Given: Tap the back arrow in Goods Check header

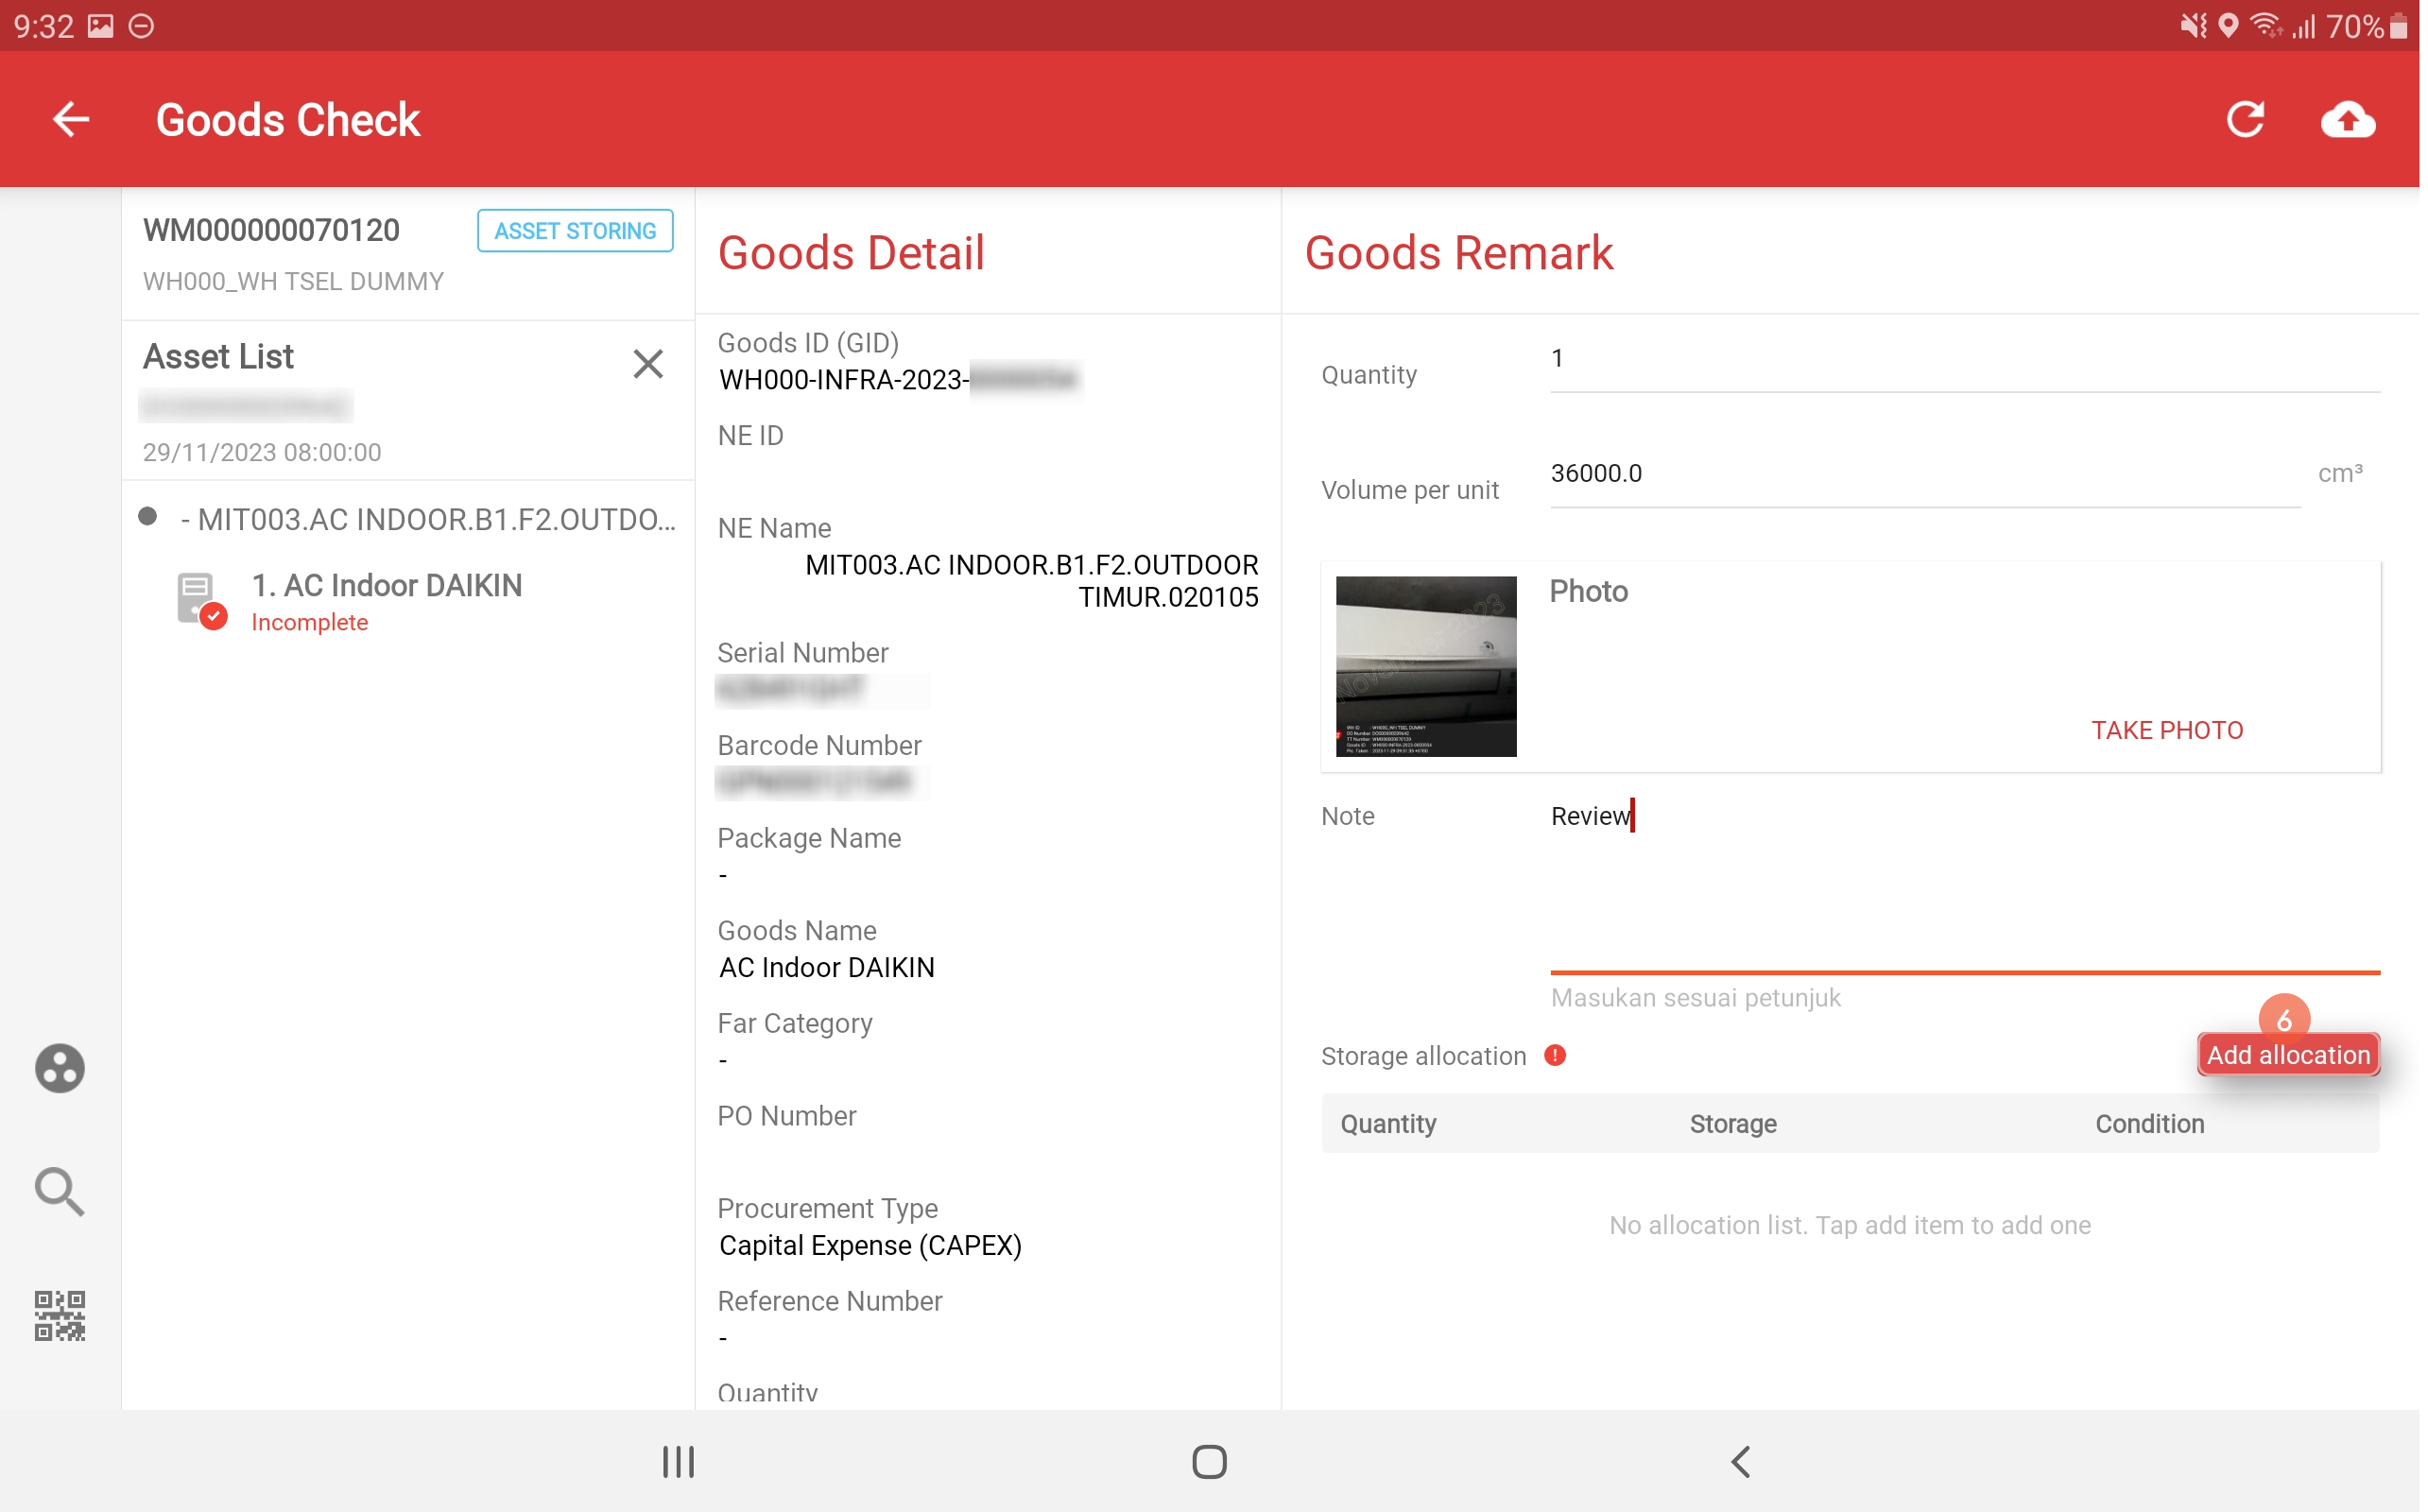Looking at the screenshot, I should (71, 119).
